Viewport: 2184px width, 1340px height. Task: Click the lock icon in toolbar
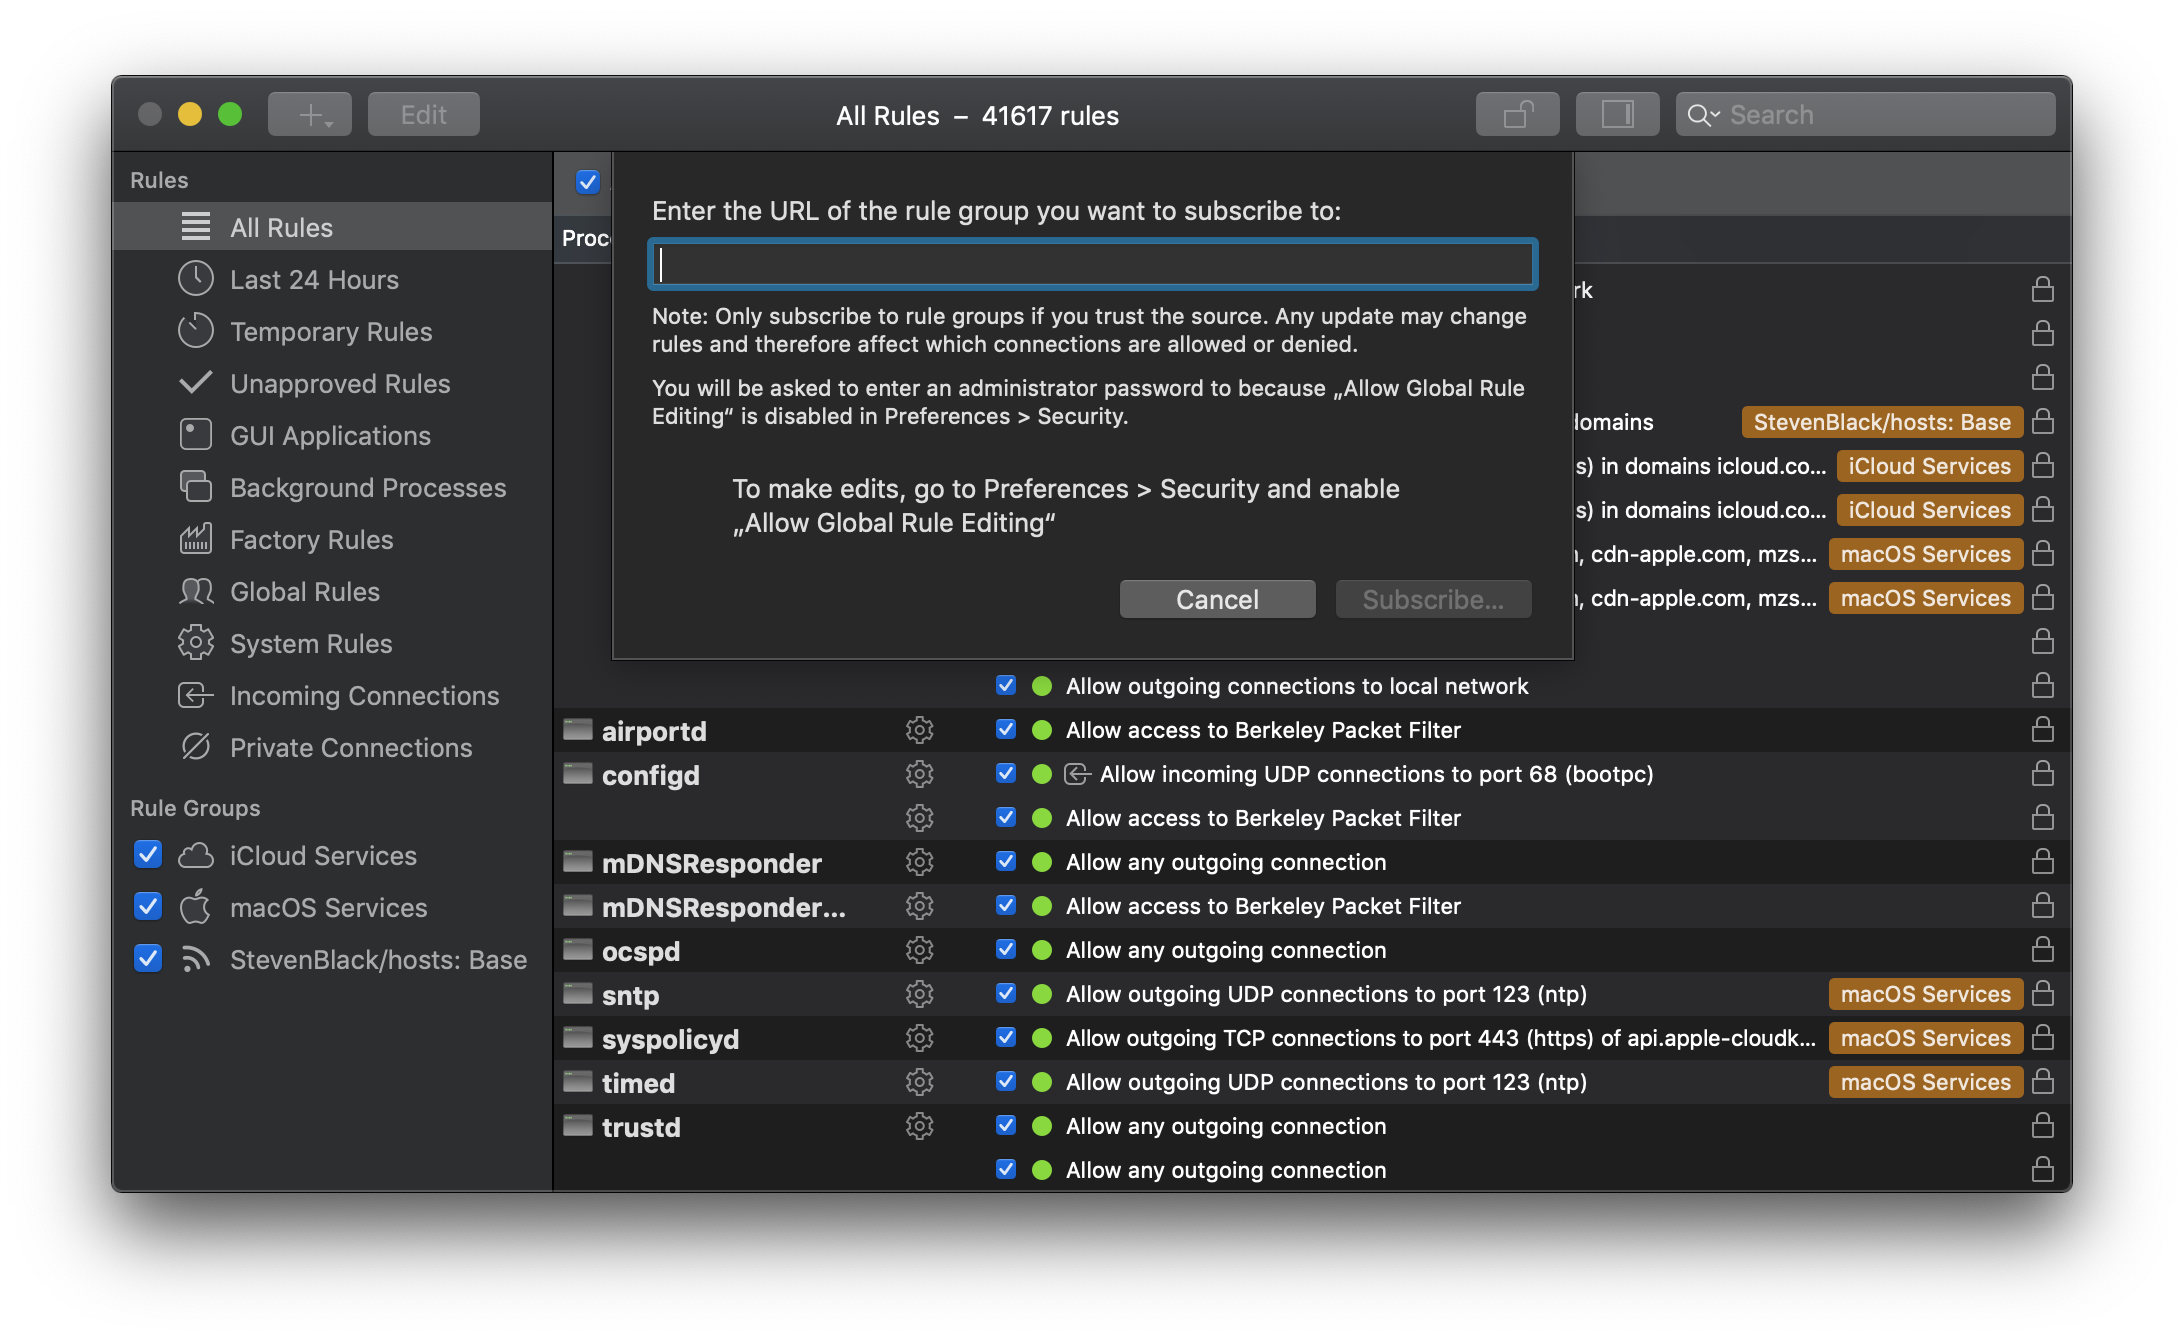1517,115
